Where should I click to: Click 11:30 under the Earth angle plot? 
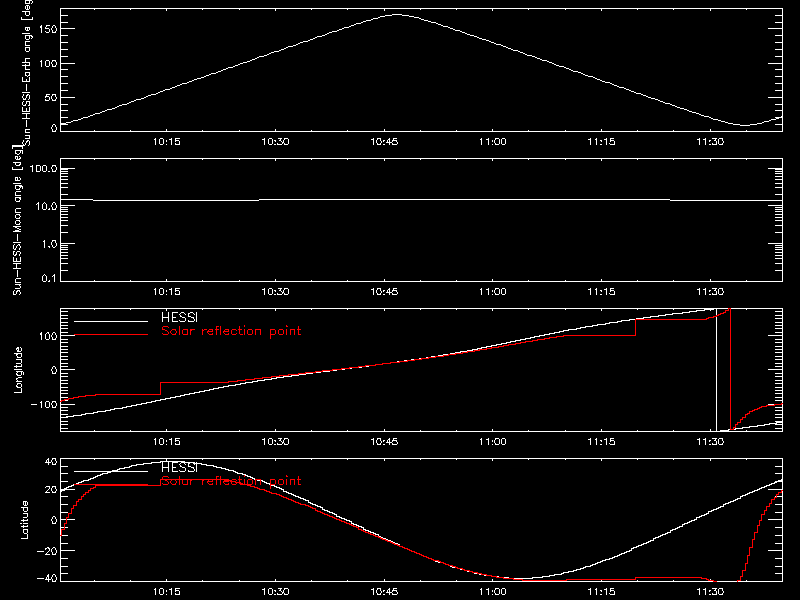click(710, 142)
